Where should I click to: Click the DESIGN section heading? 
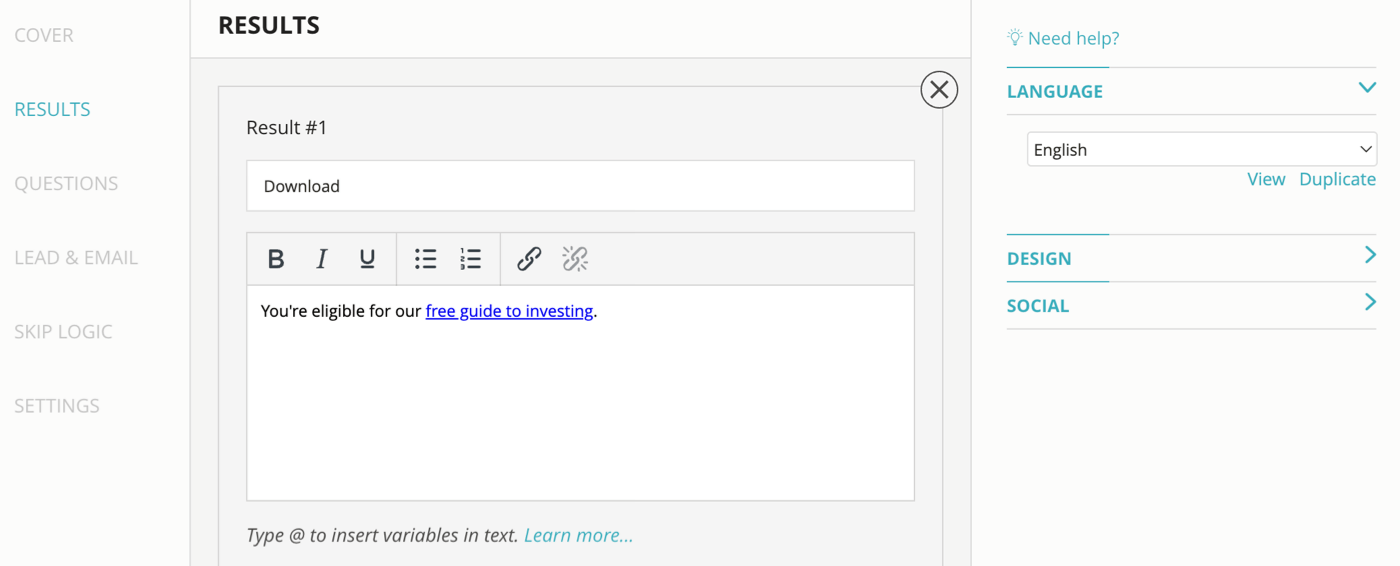click(x=1039, y=258)
